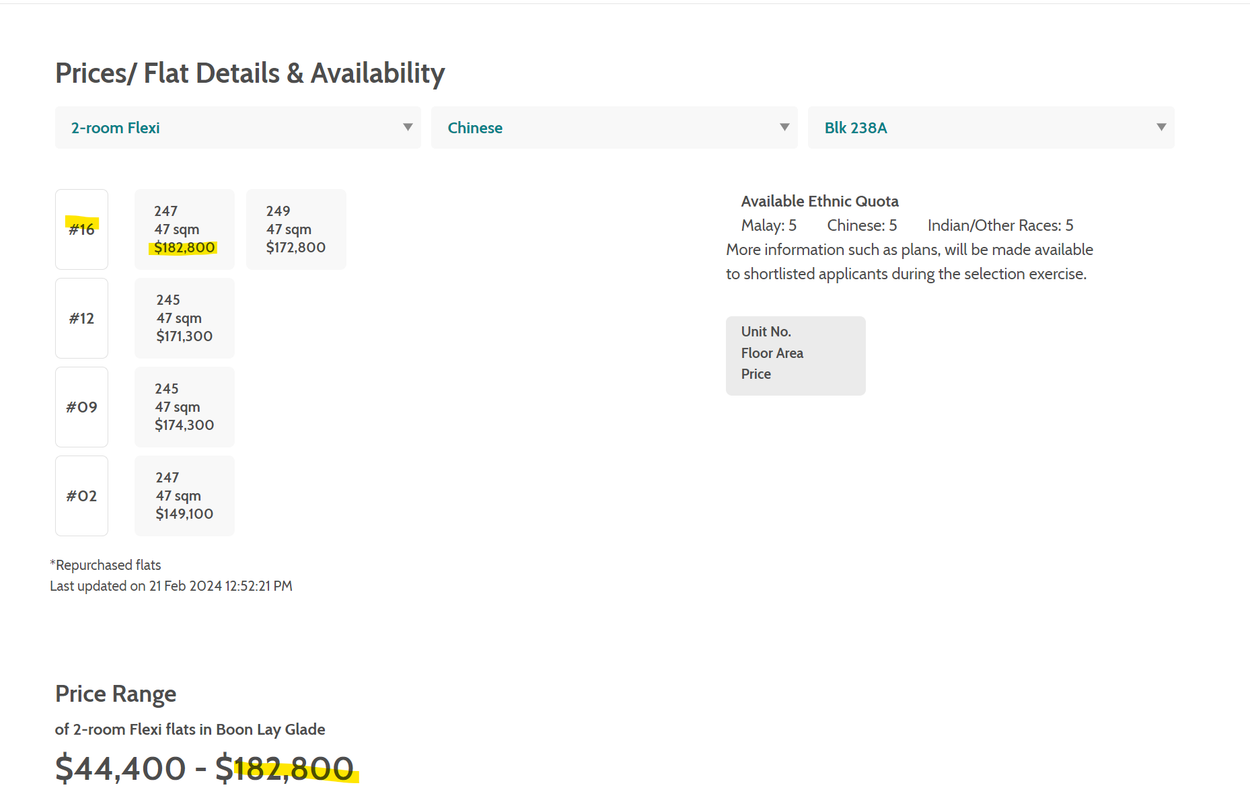Image resolution: width=1250 pixels, height=800 pixels.
Task: Click the Malay: 5 quota text
Action: (769, 225)
